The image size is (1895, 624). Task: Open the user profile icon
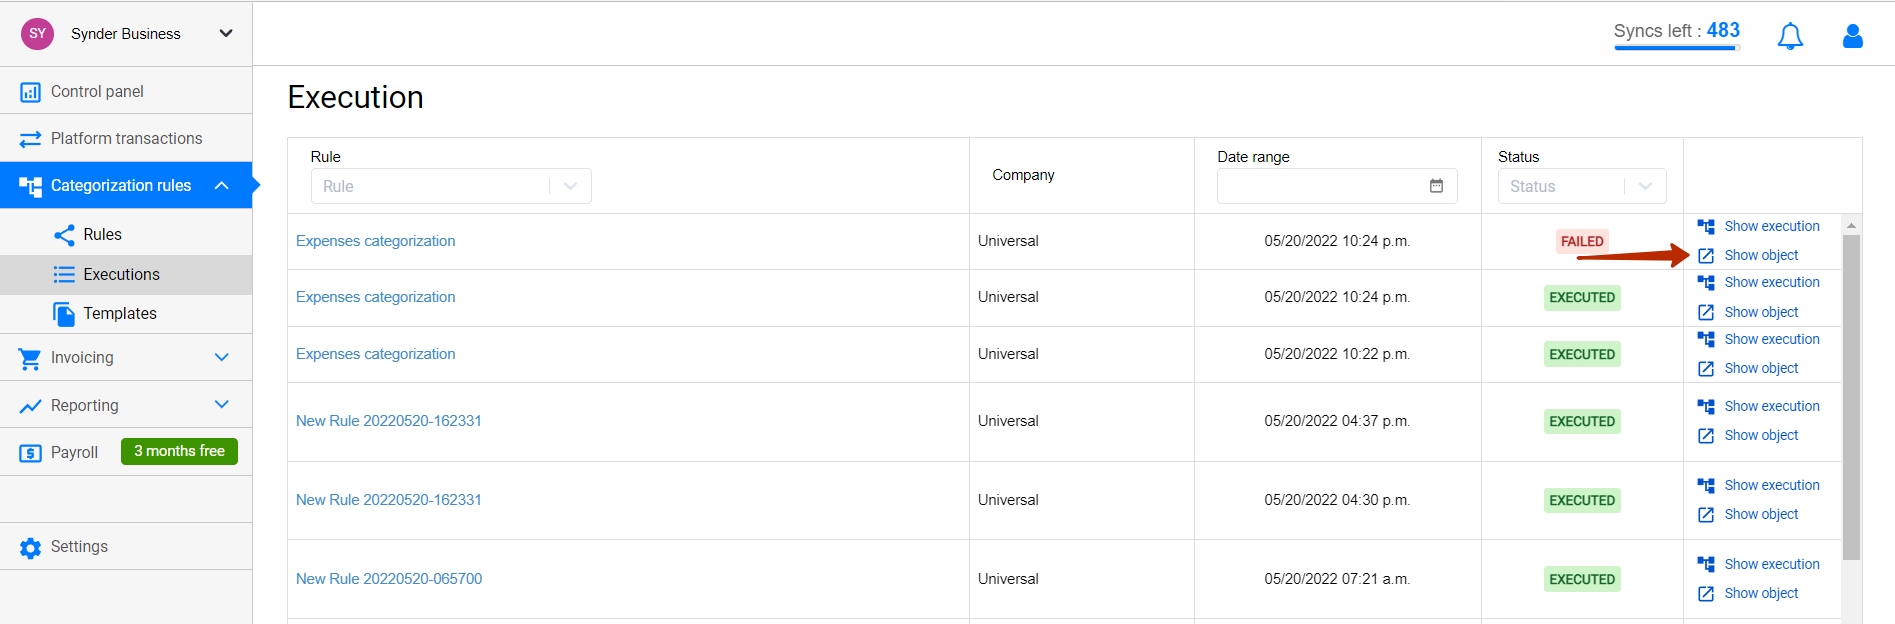(x=1853, y=36)
